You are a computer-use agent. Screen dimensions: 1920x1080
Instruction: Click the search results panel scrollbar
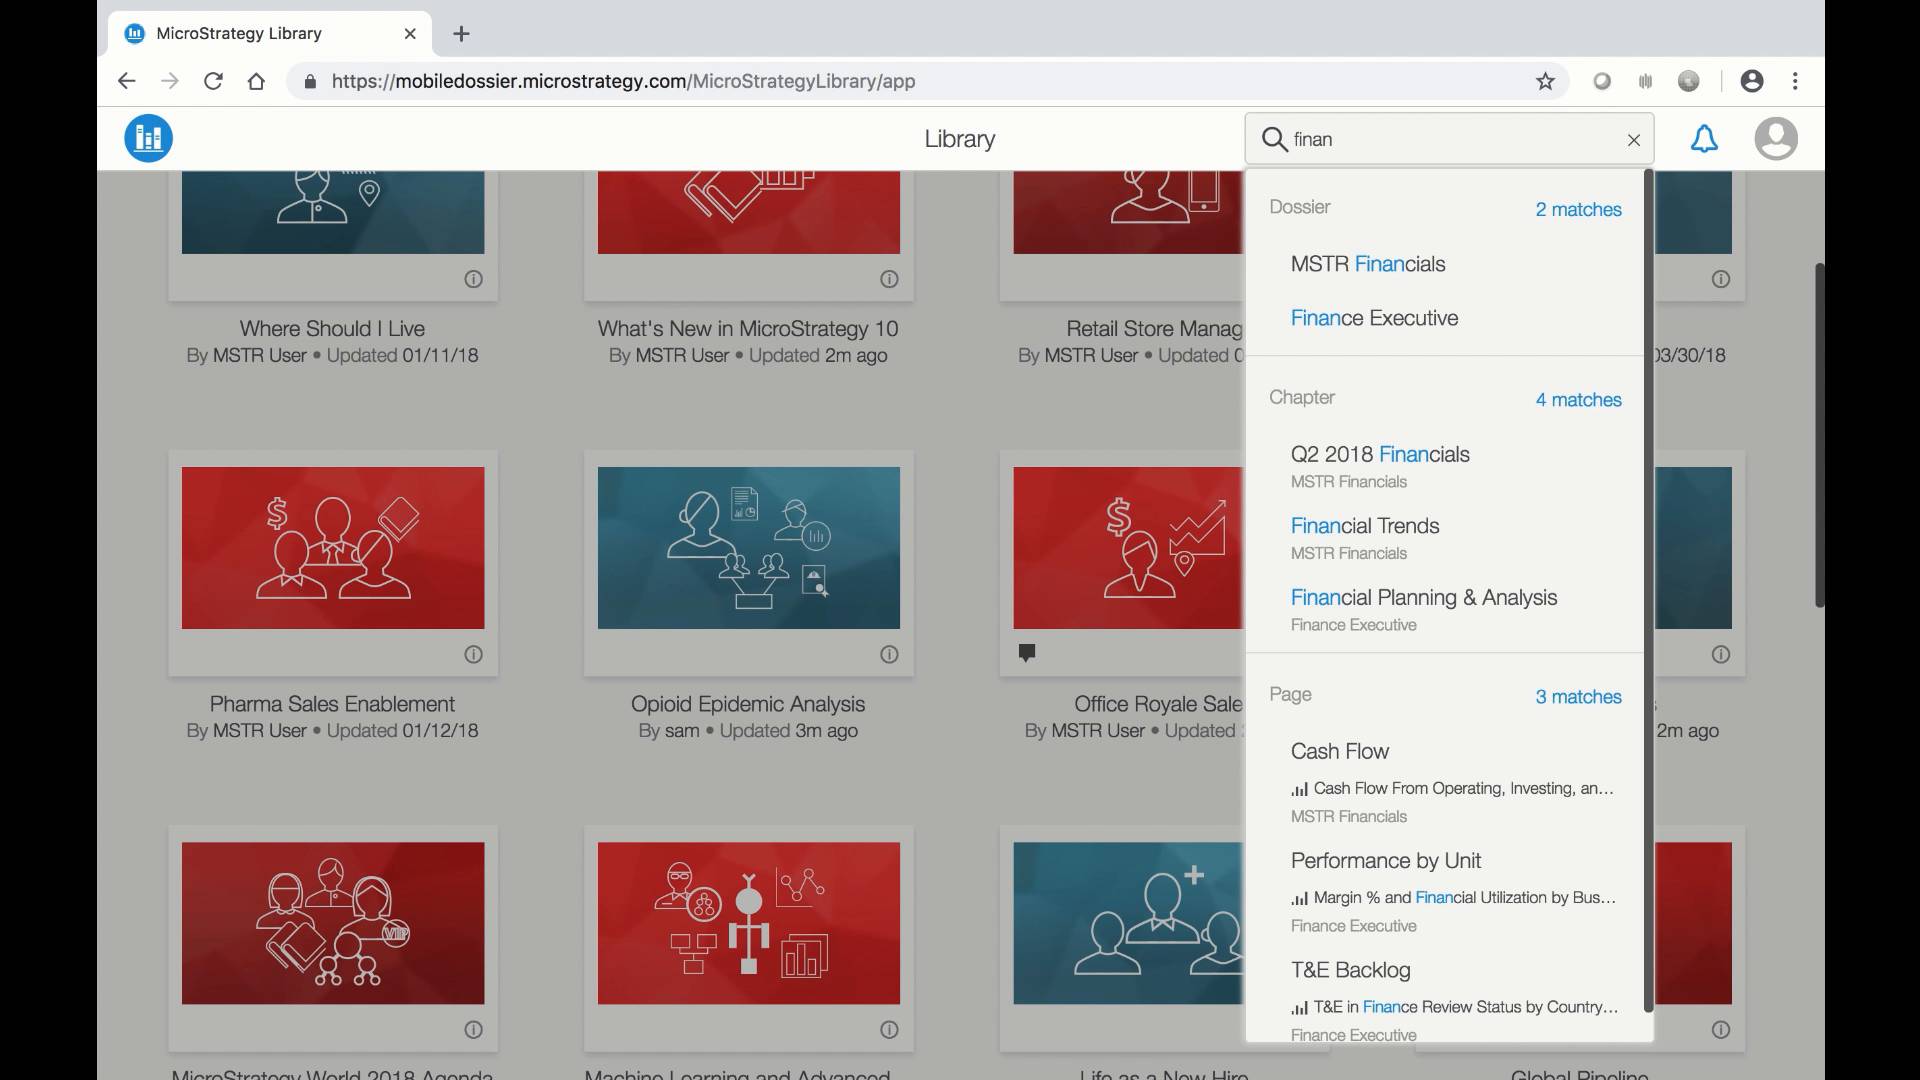1648,590
